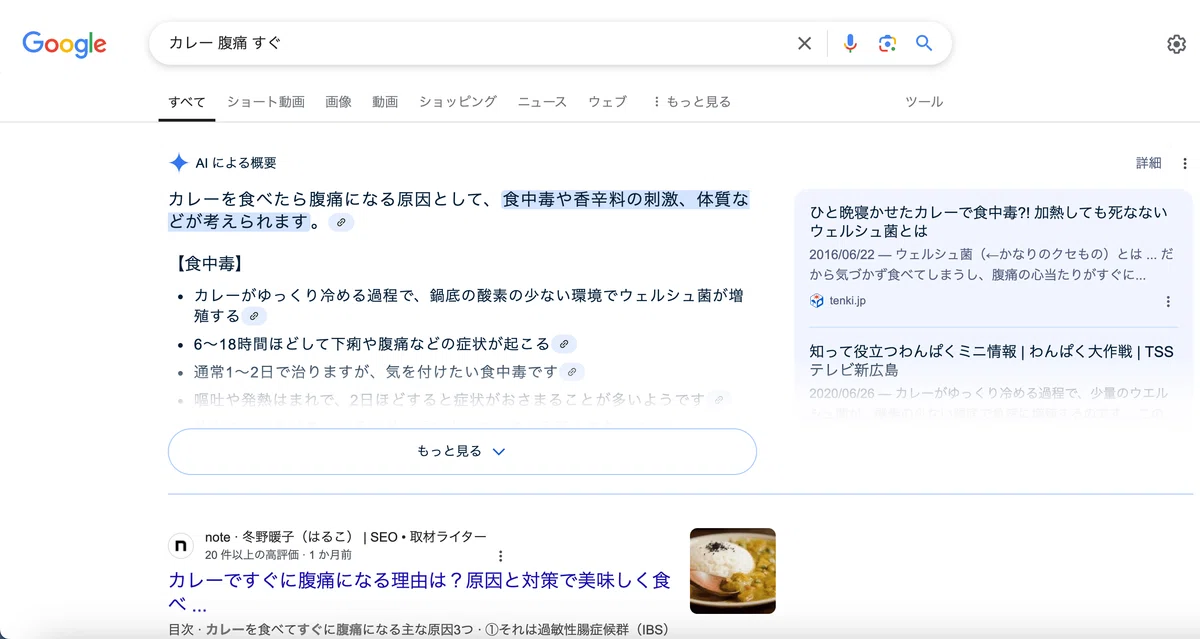Click the 【食中毒】 heading text
This screenshot has height=639, width=1200.
tap(208, 264)
